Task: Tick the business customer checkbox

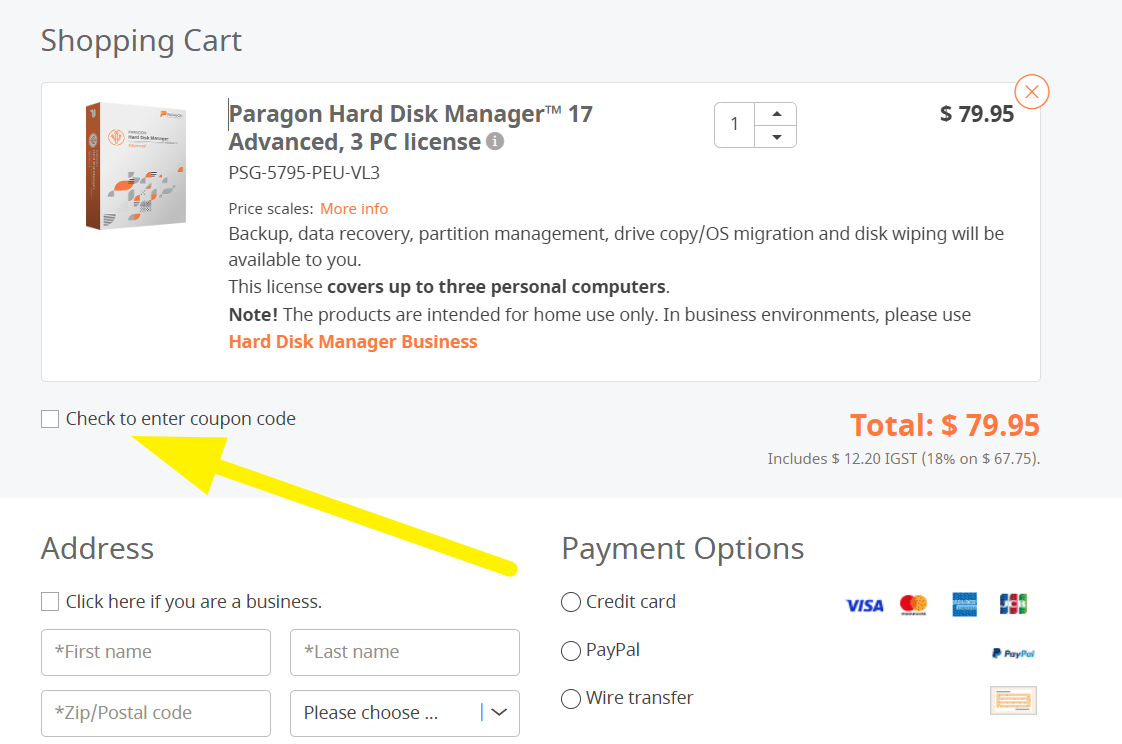Action: (x=50, y=602)
